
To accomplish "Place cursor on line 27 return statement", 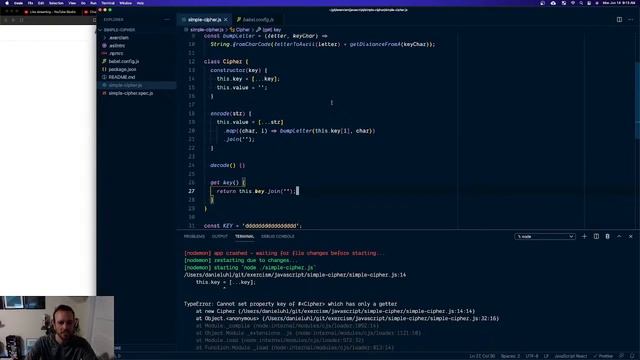I will tap(256, 191).
